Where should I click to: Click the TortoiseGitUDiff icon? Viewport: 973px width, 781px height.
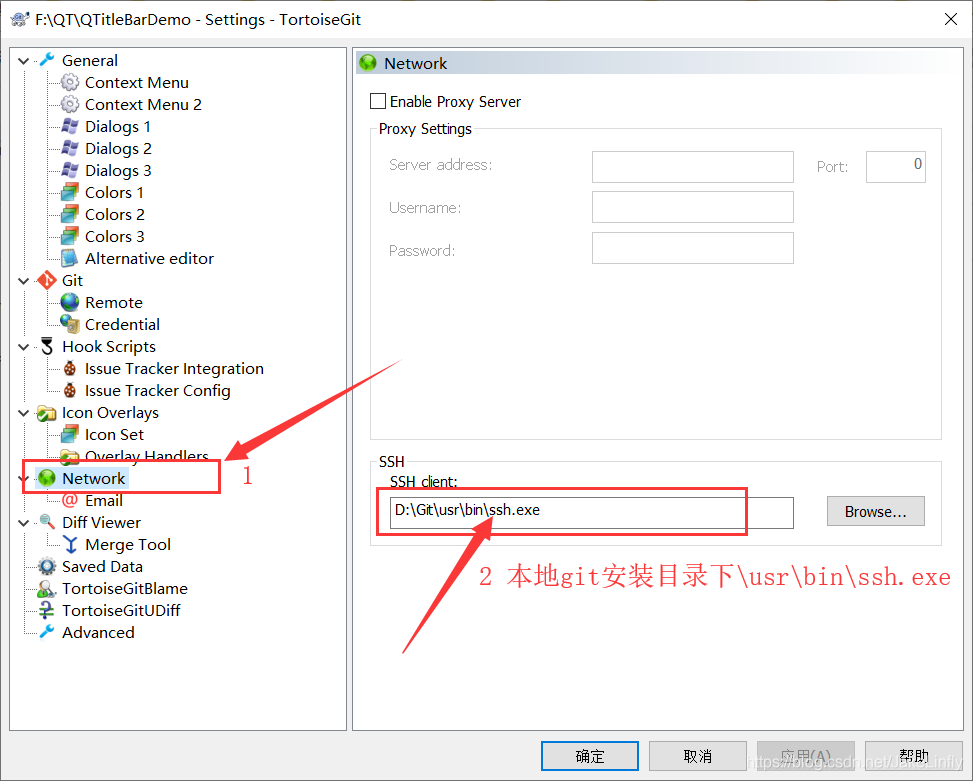(47, 610)
